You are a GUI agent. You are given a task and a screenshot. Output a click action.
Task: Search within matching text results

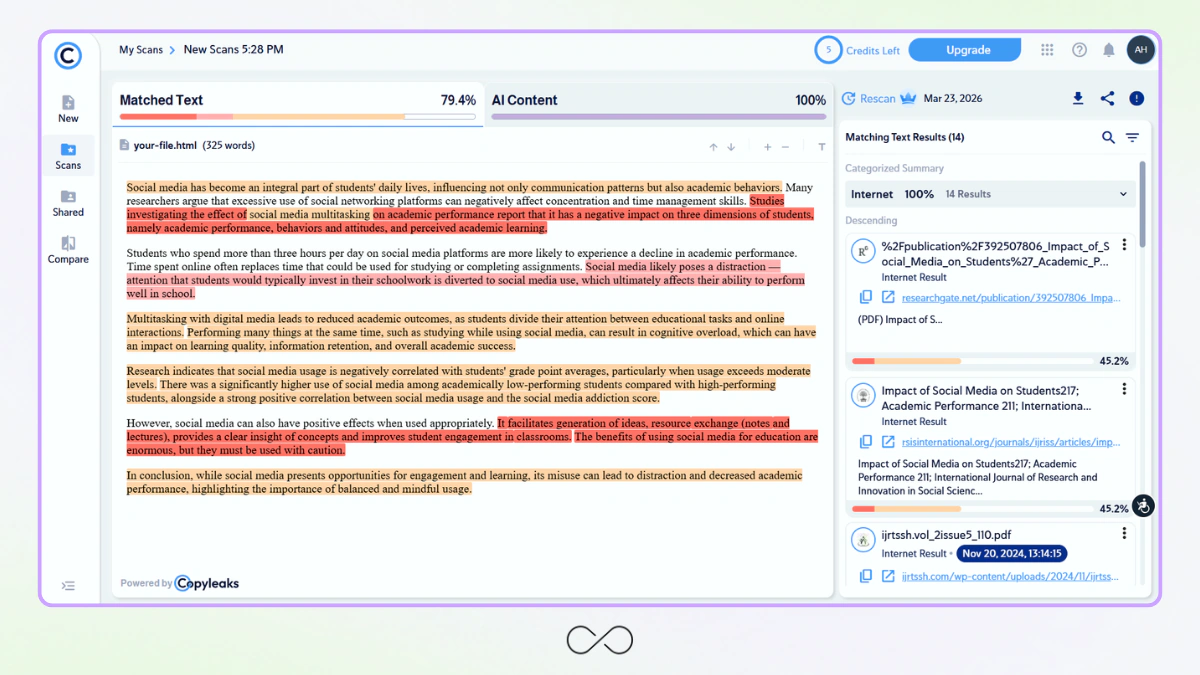[x=1108, y=137]
